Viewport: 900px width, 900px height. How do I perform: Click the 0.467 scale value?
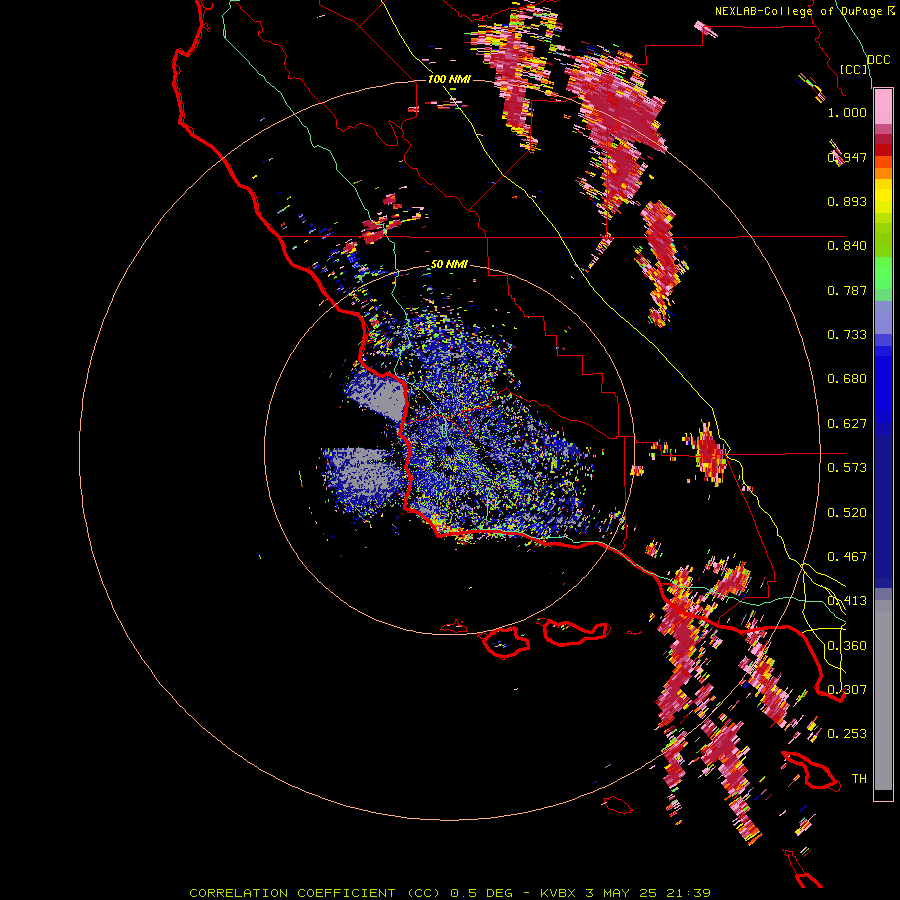[847, 557]
